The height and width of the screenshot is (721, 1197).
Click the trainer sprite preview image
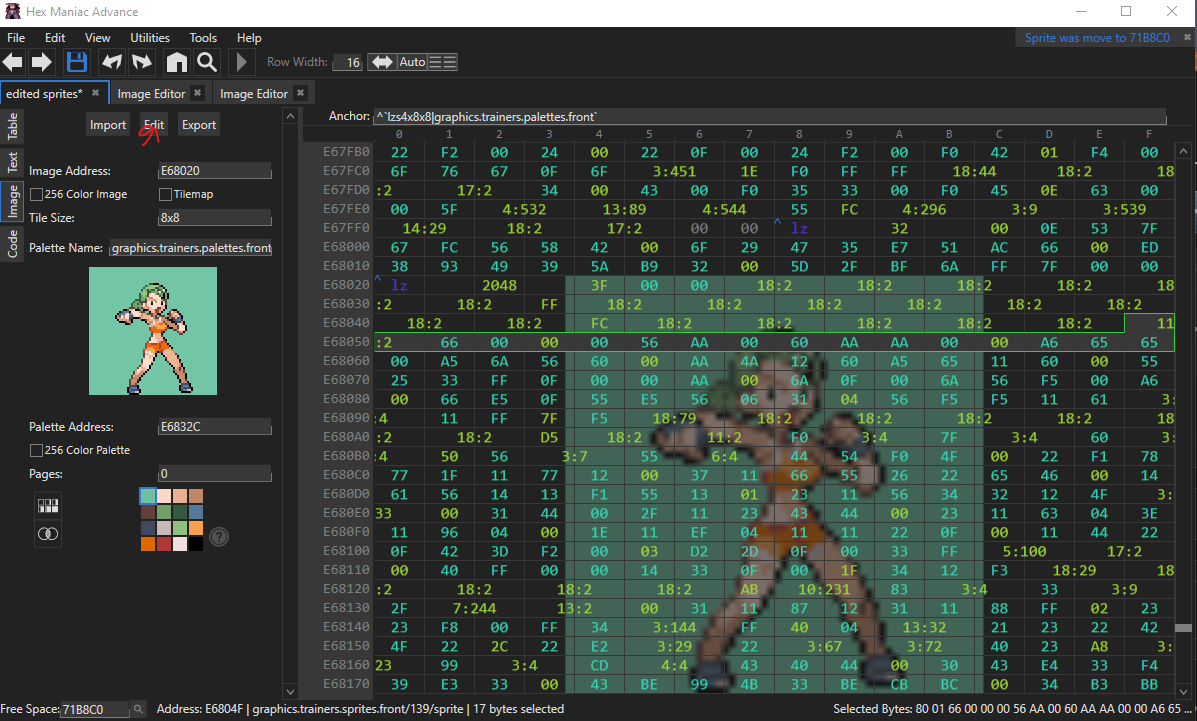(x=153, y=331)
